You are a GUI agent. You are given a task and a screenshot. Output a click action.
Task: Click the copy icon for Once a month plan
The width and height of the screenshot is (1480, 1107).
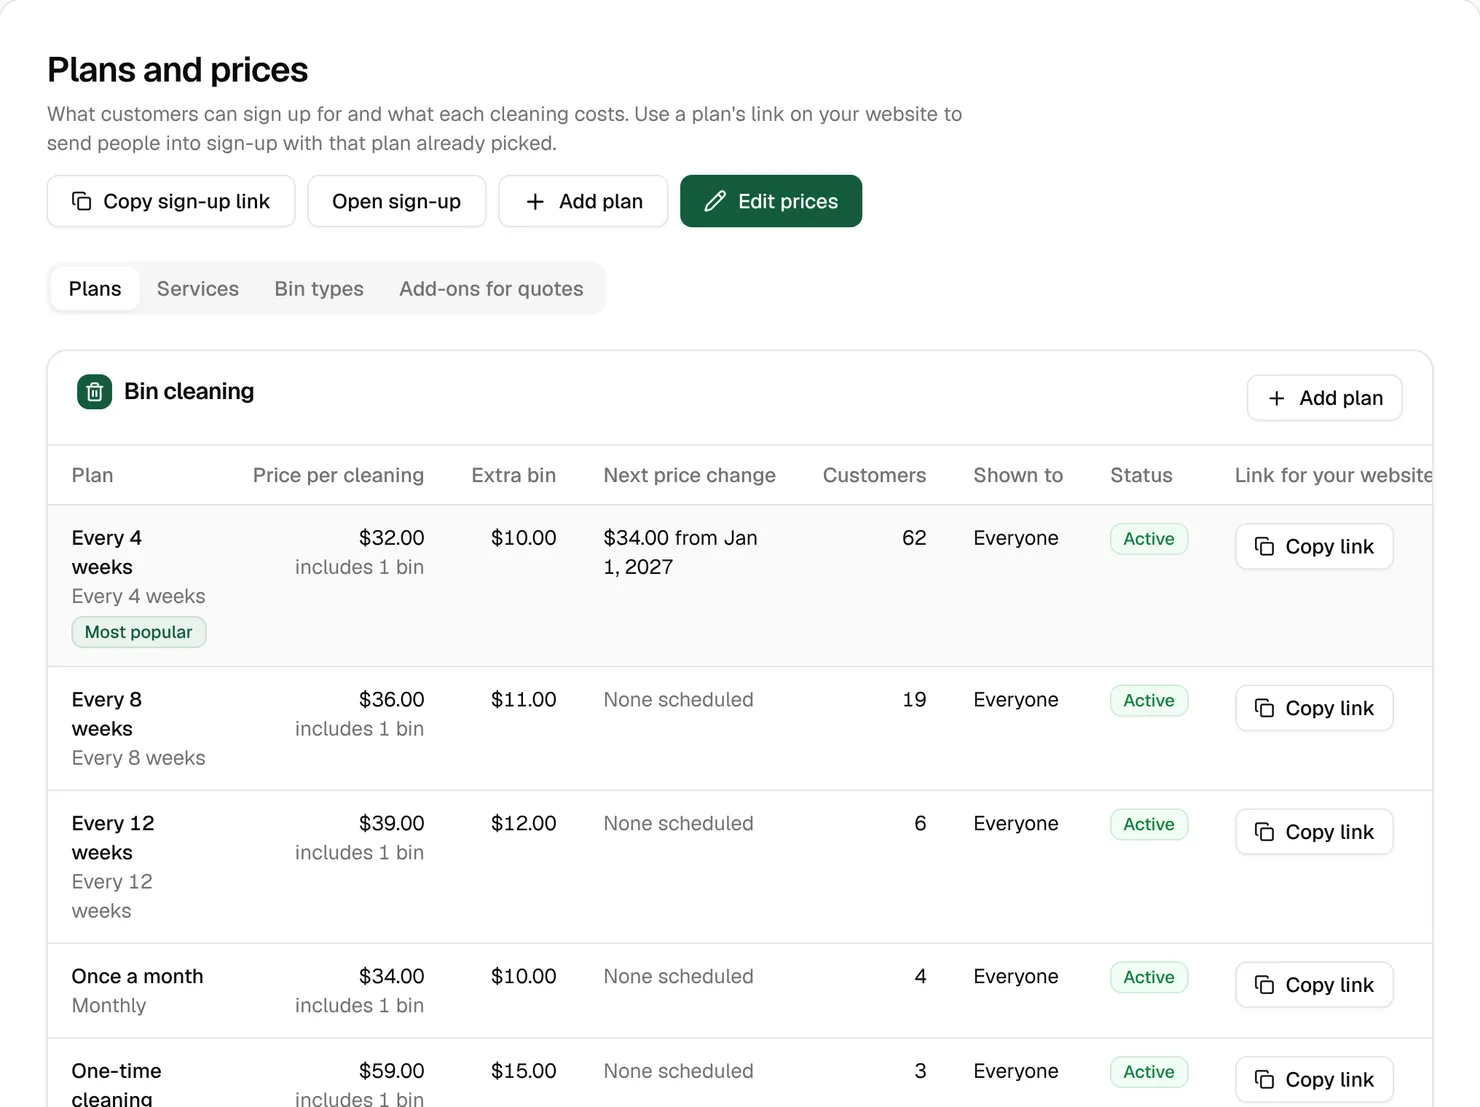coord(1264,985)
